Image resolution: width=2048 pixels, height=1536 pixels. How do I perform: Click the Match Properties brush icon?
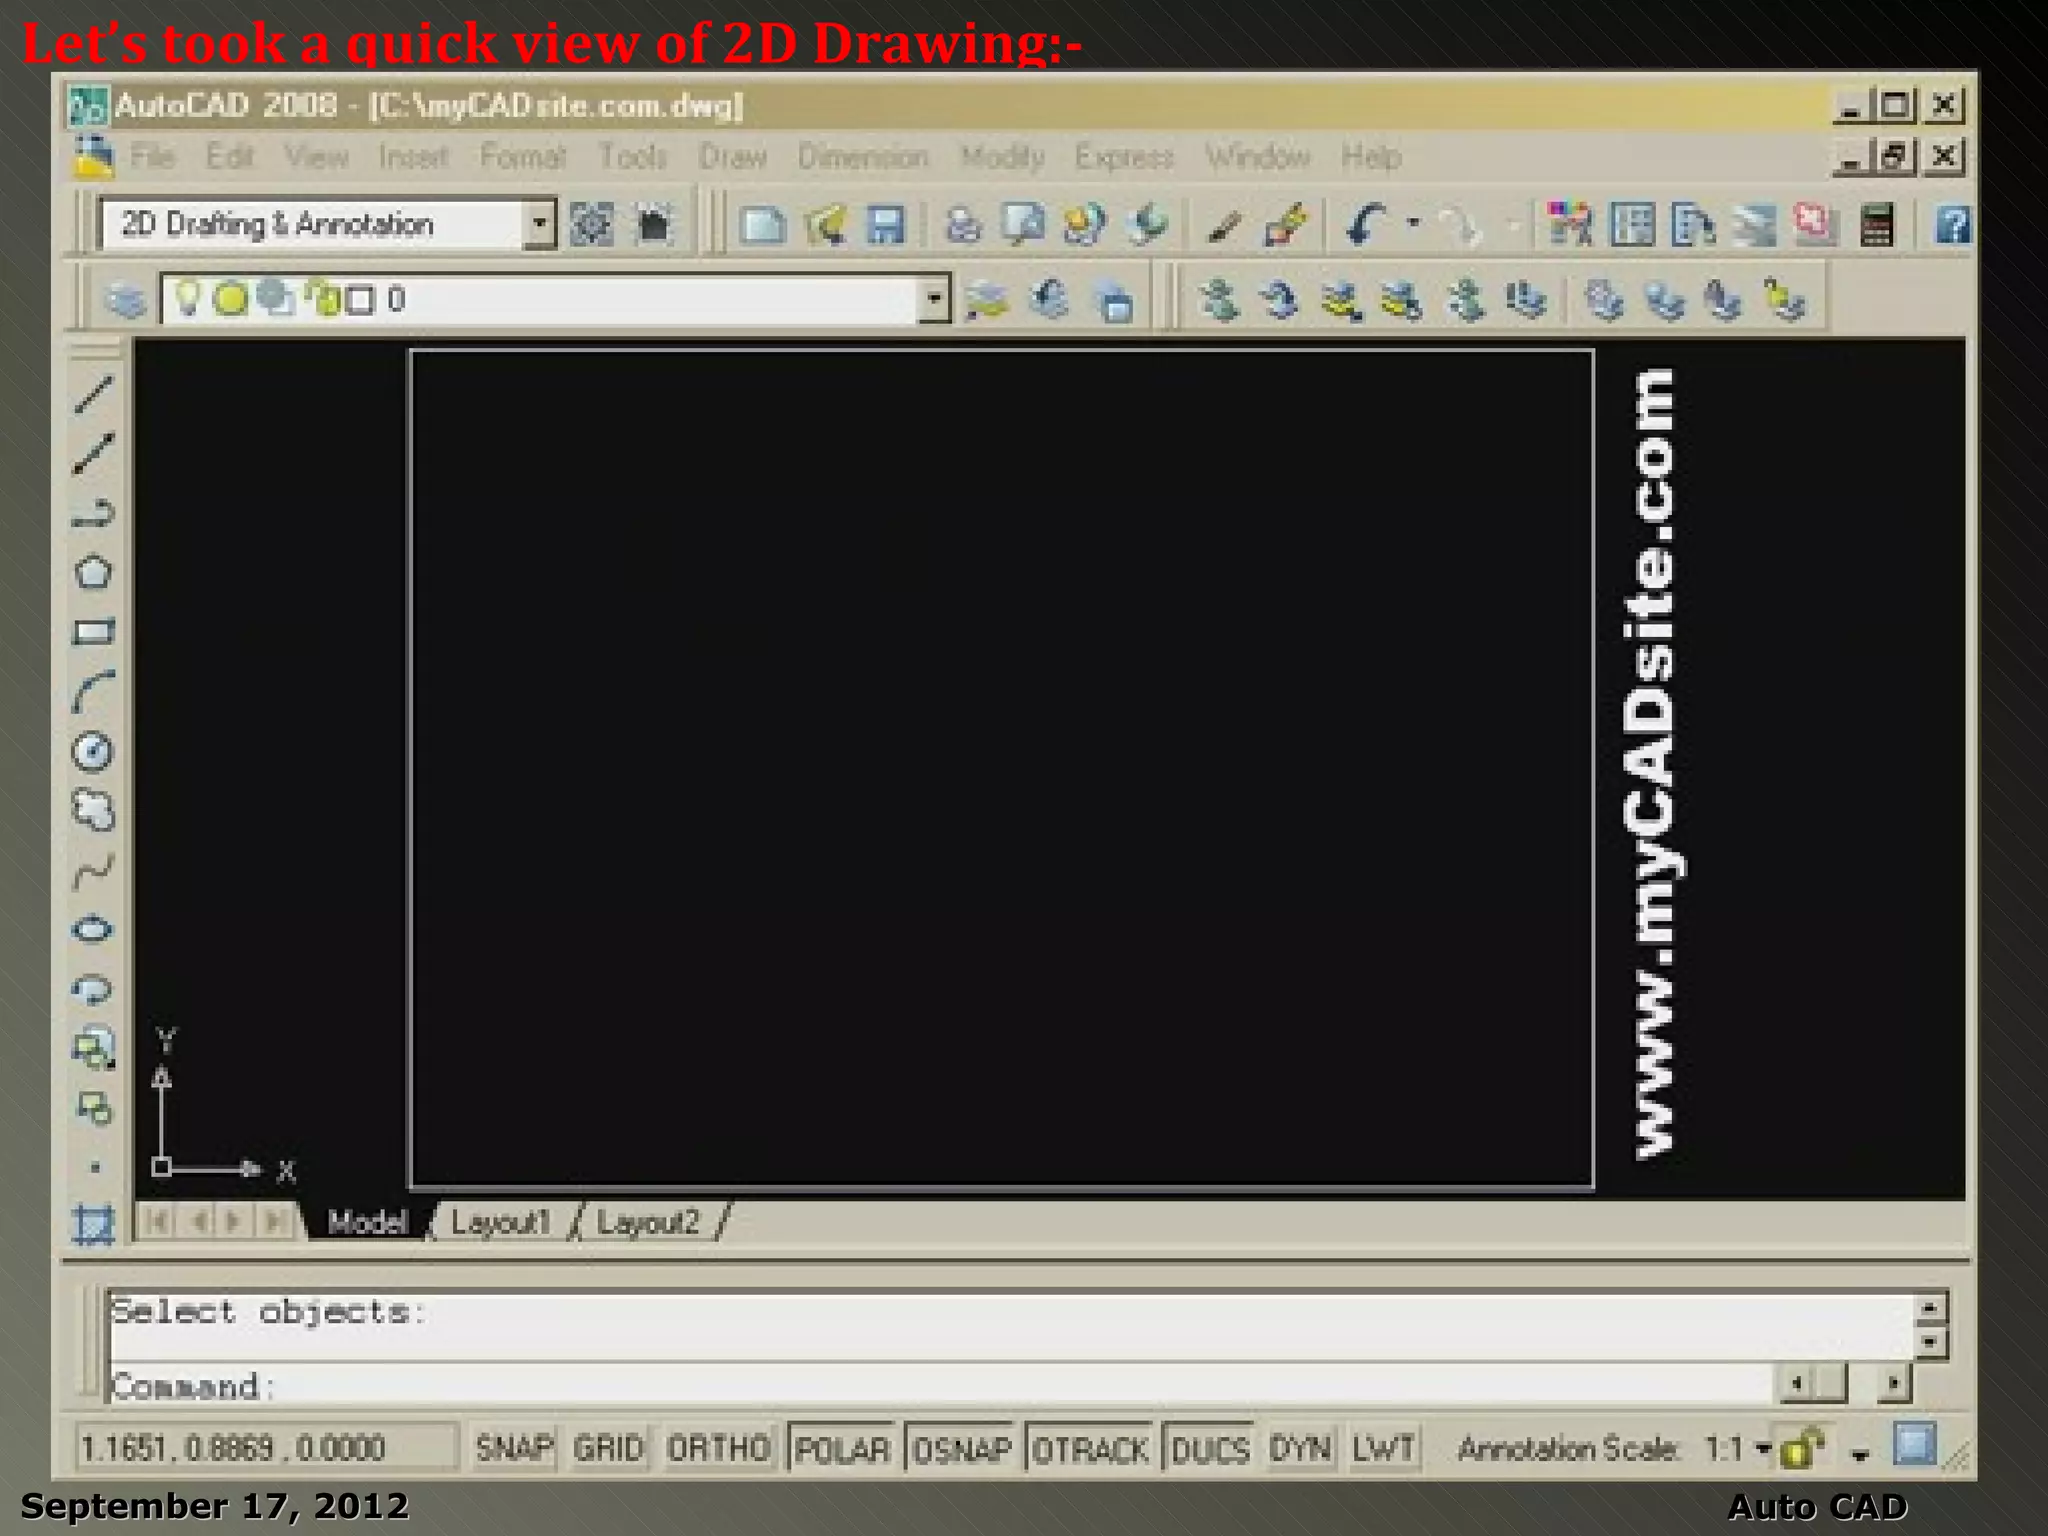point(1286,224)
